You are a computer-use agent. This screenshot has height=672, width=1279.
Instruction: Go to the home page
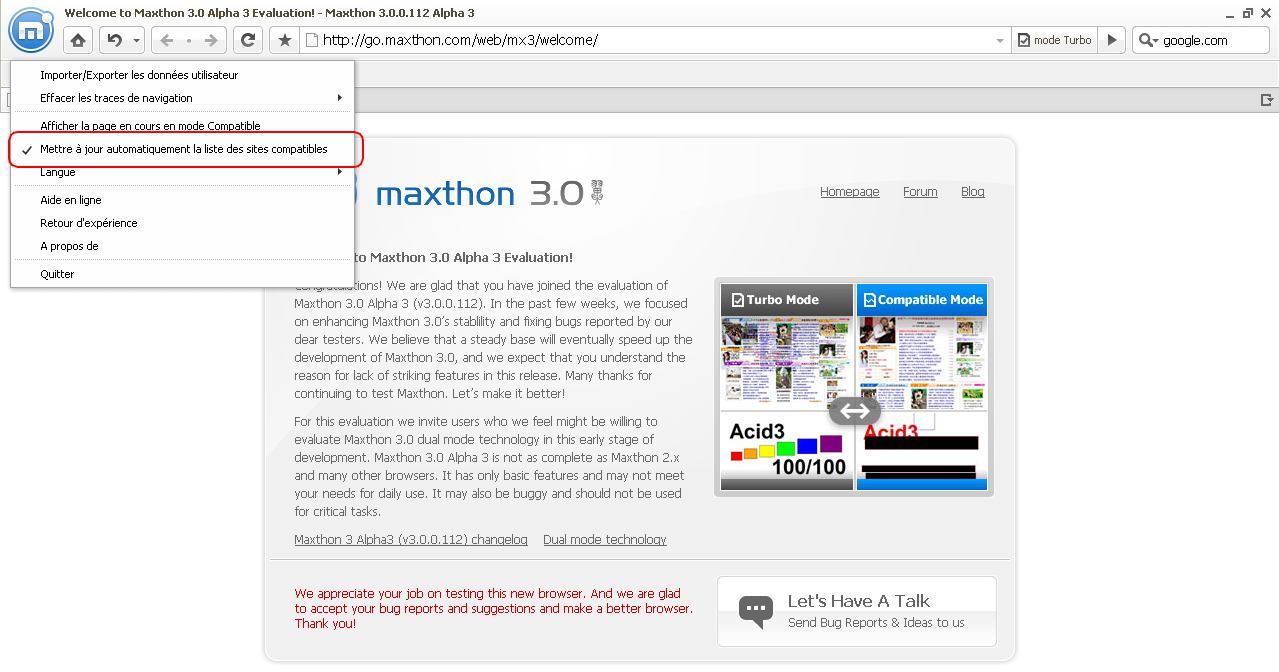click(78, 40)
